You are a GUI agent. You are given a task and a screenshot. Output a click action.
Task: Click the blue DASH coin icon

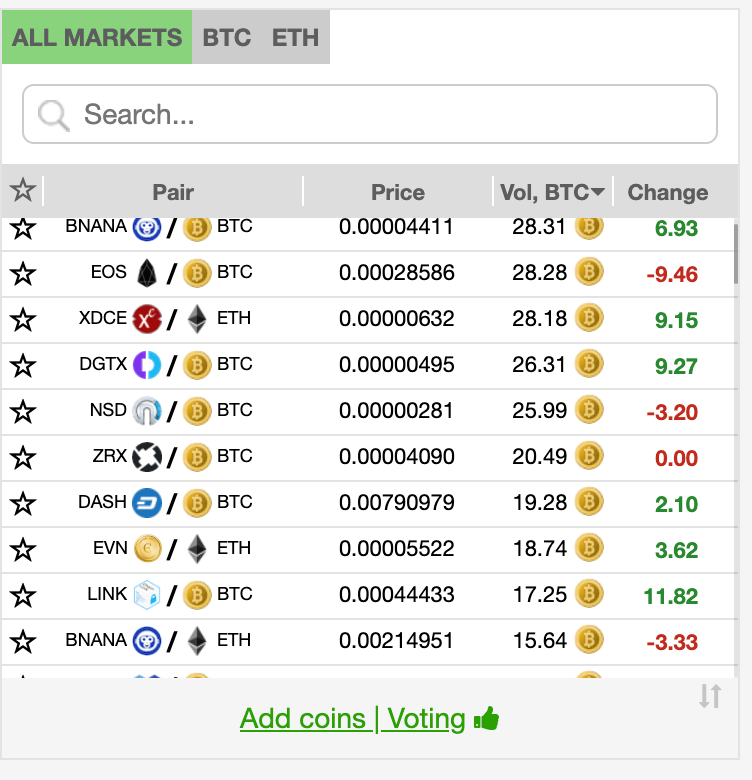pos(147,503)
